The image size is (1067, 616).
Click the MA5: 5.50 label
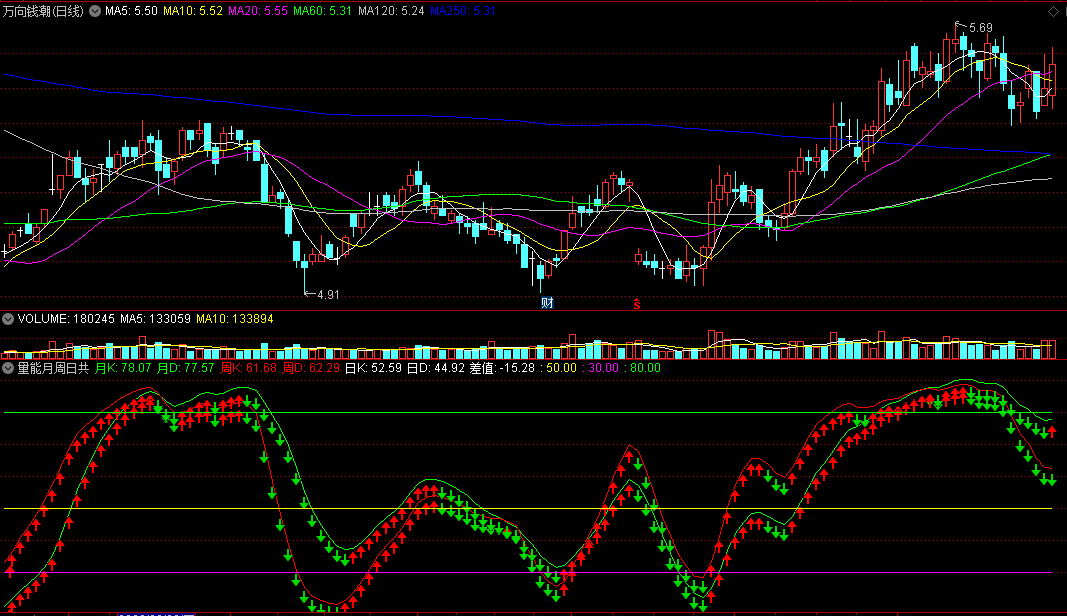[x=131, y=11]
